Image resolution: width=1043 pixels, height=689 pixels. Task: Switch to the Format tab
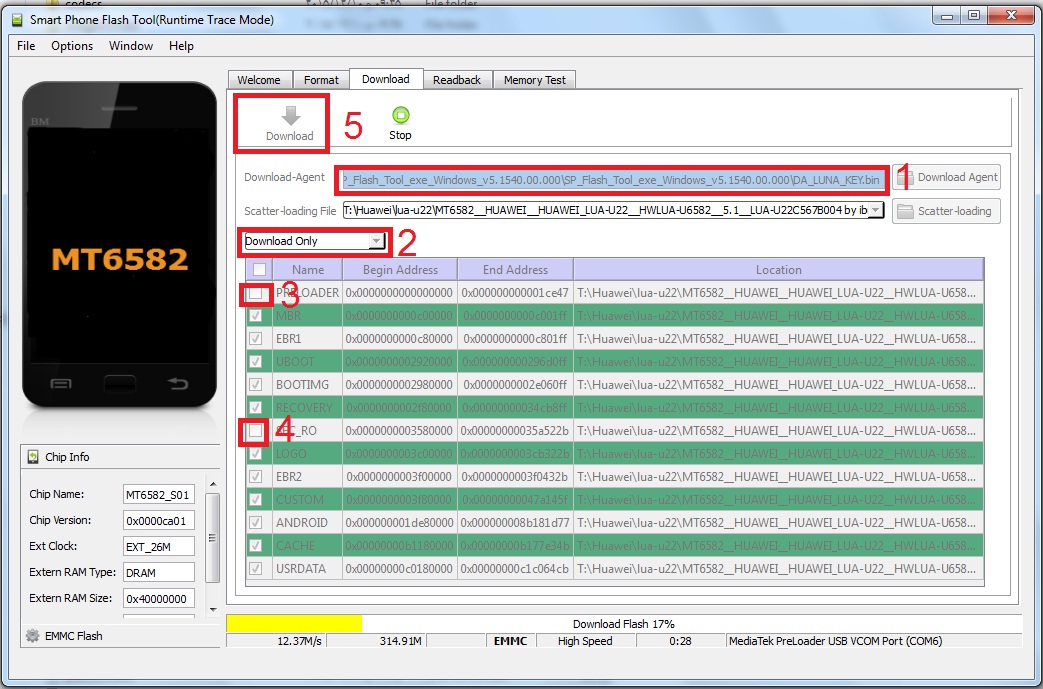(x=321, y=80)
